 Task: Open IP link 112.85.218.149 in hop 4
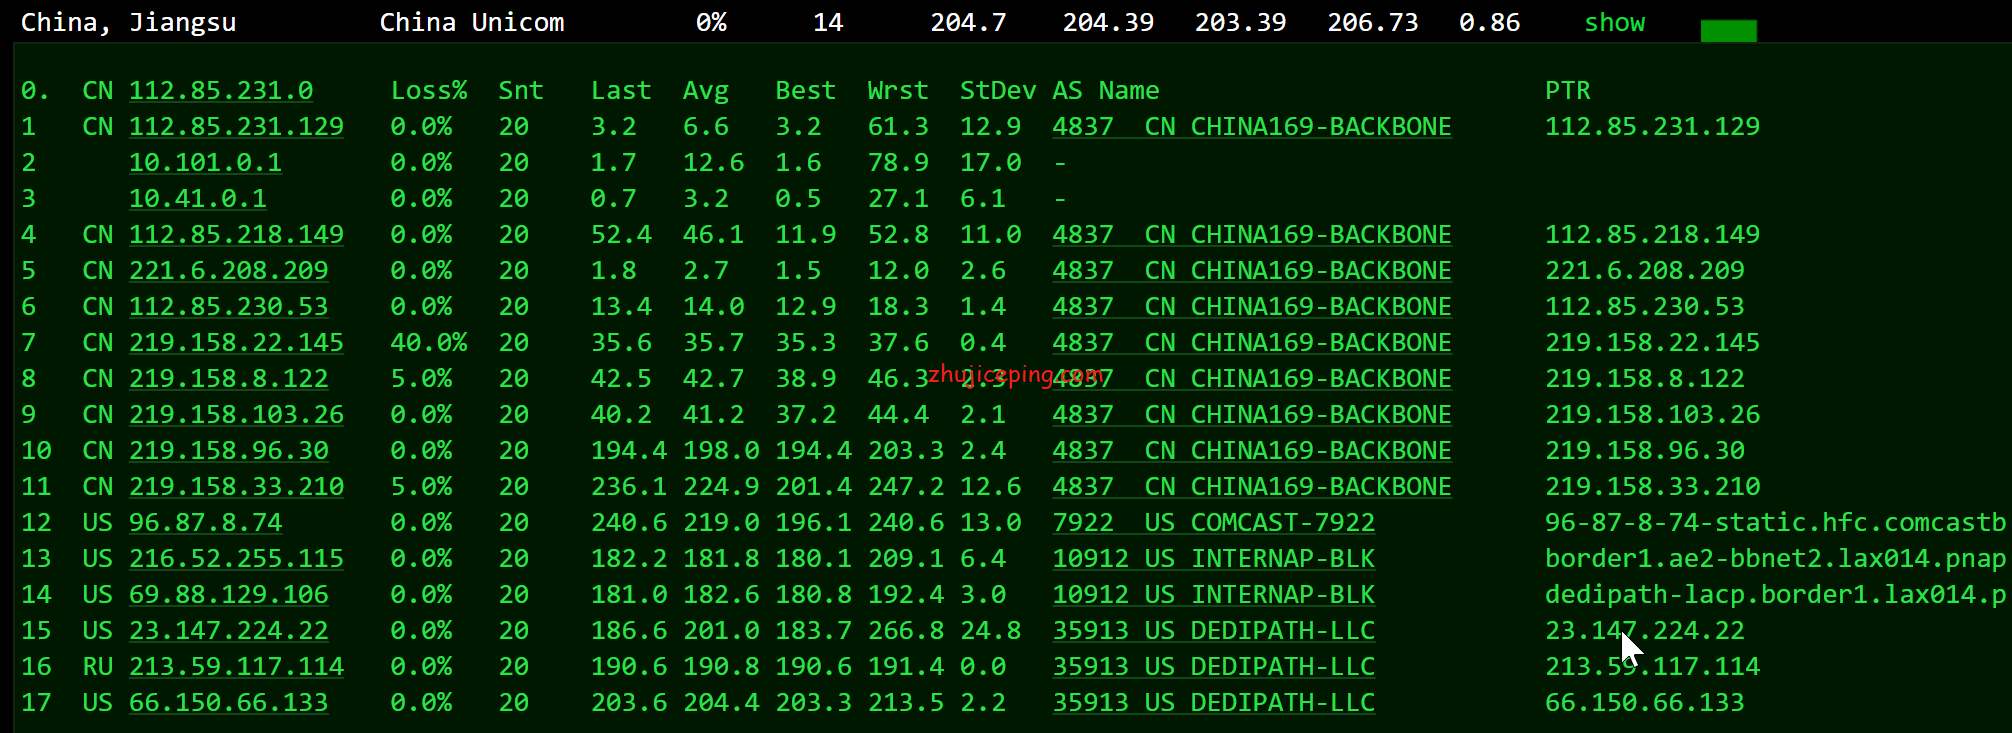point(236,235)
